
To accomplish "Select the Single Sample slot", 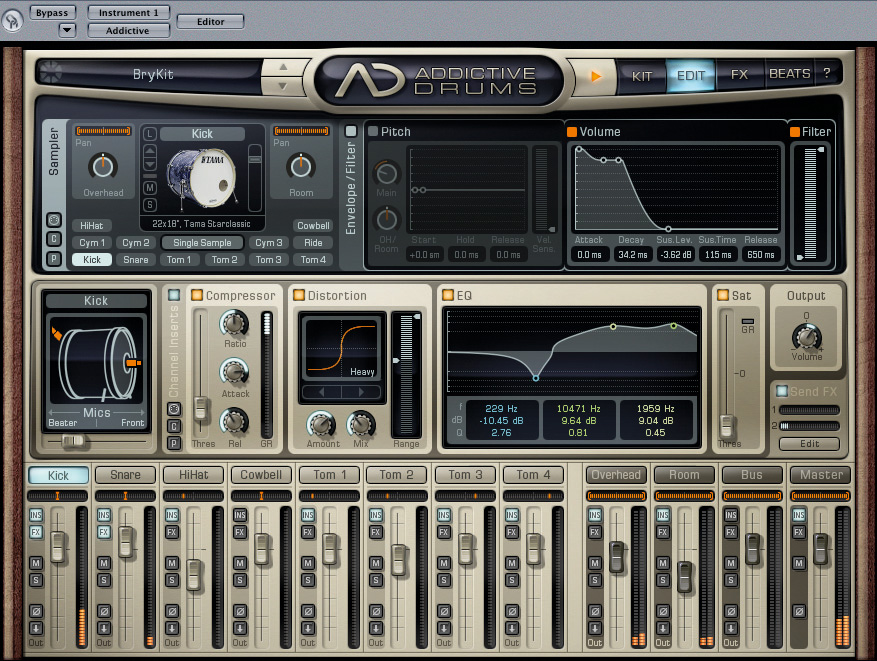I will click(202, 243).
